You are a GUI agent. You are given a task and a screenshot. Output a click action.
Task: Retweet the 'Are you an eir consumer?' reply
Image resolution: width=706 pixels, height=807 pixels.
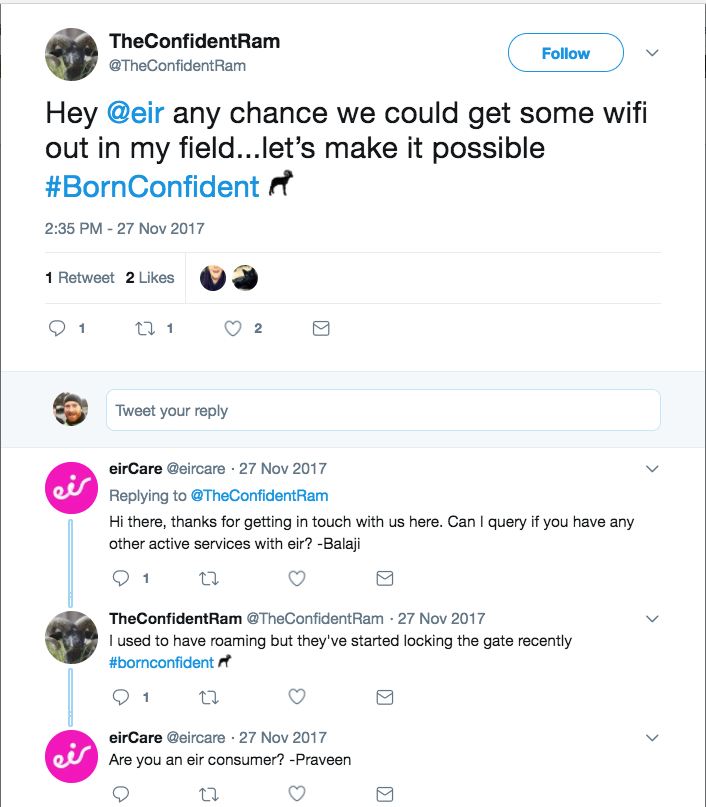[x=209, y=795]
